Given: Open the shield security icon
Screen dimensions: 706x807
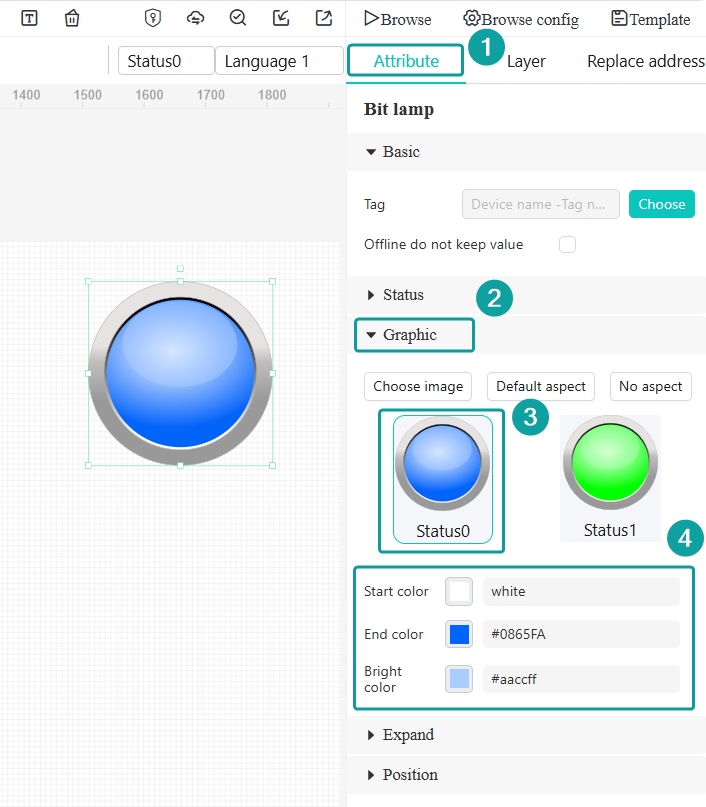Looking at the screenshot, I should point(152,18).
